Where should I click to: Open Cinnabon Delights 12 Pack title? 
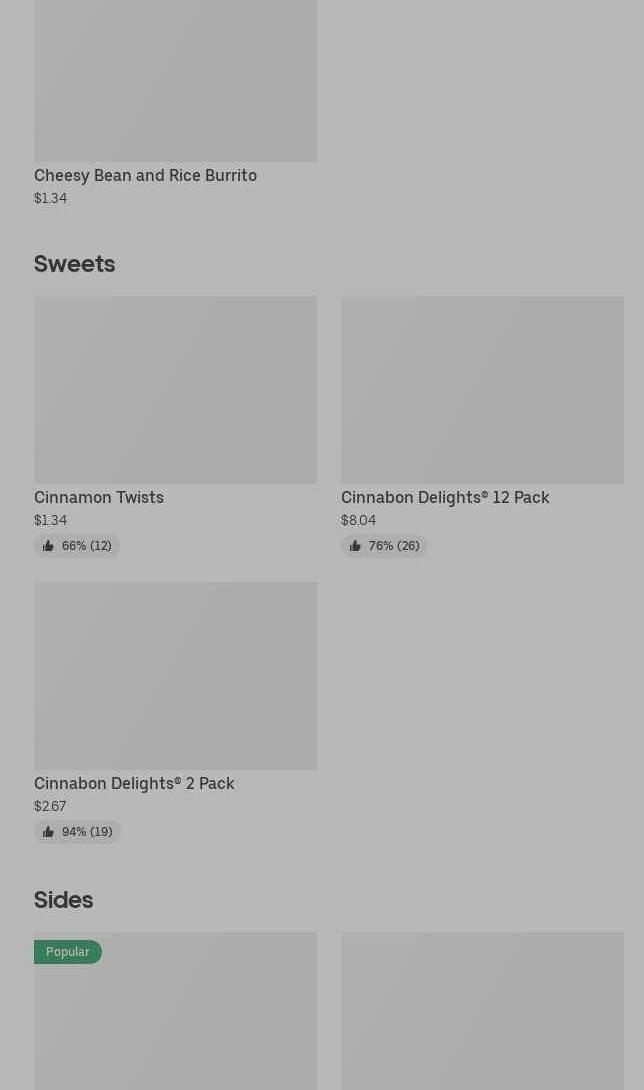click(x=445, y=498)
